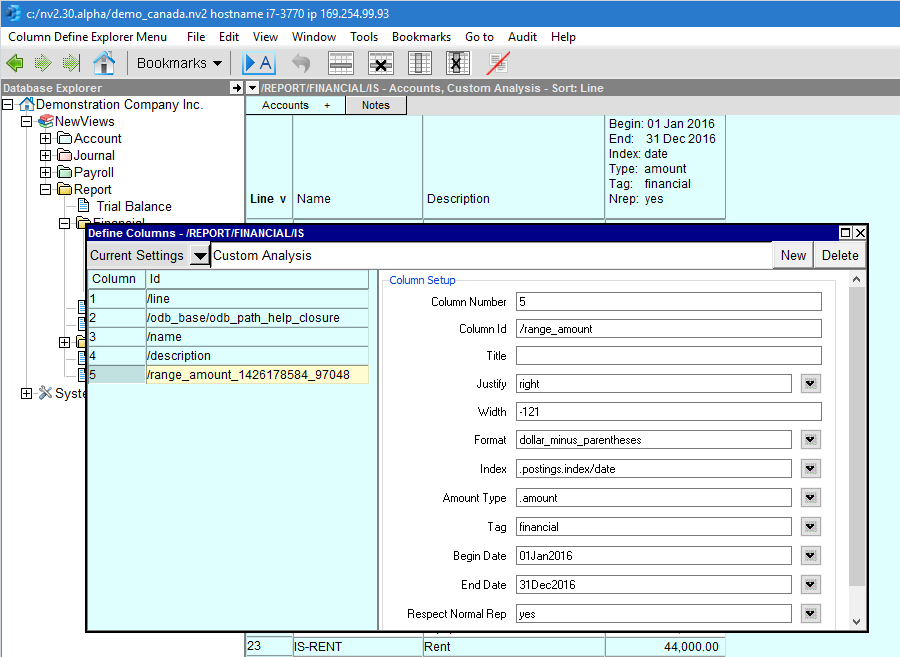Open the Tools menu
Image resolution: width=900 pixels, height=657 pixels.
pos(364,37)
